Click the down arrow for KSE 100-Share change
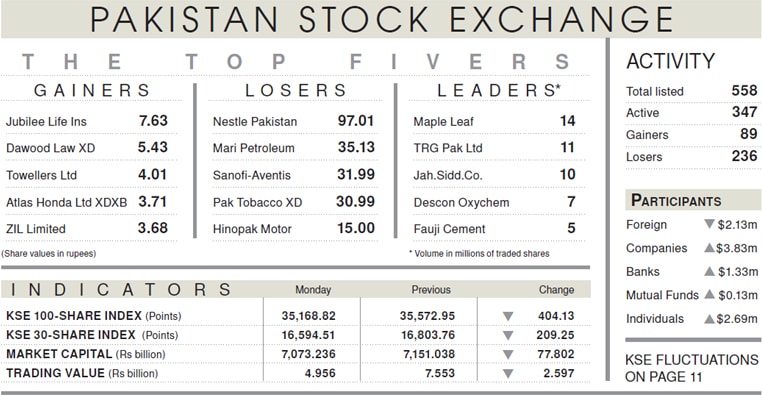762x395 pixels. click(x=508, y=316)
